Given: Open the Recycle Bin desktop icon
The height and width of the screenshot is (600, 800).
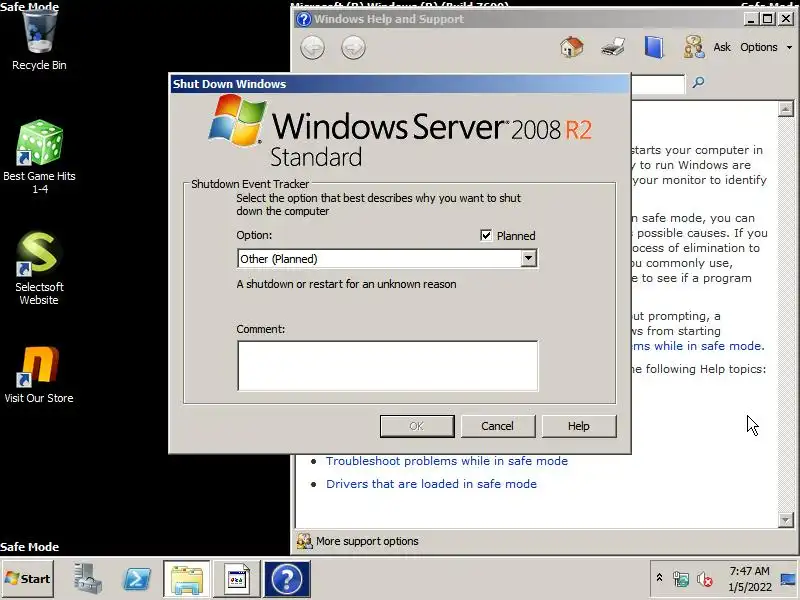Looking at the screenshot, I should [39, 32].
